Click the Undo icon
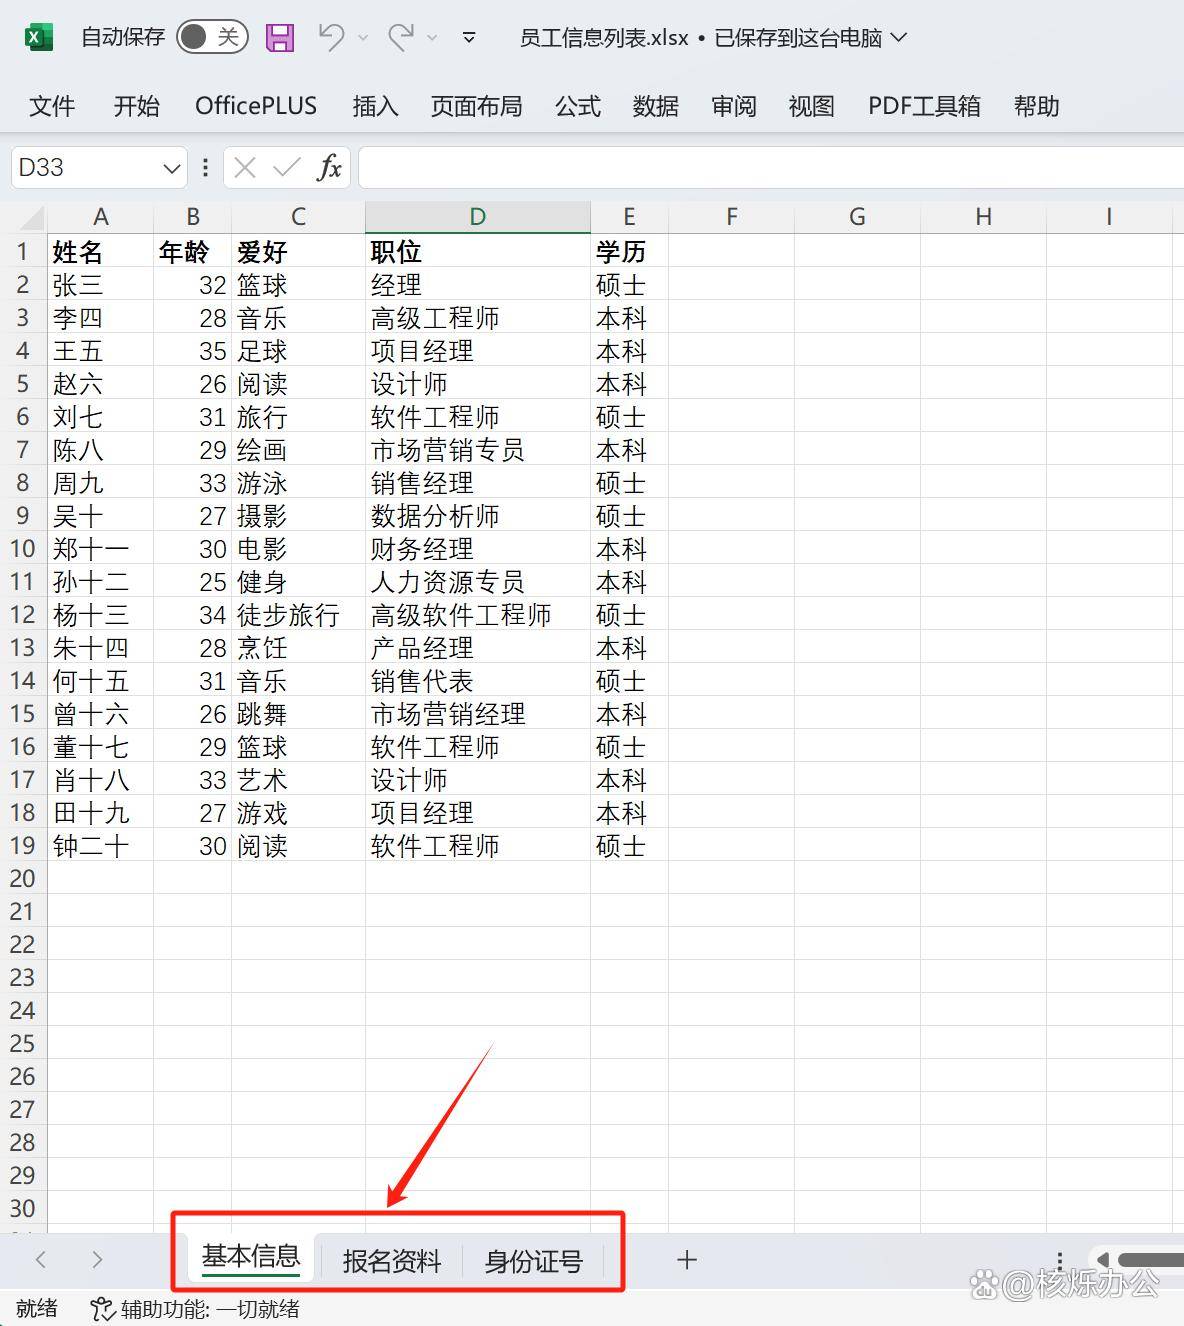The width and height of the screenshot is (1184, 1326). click(330, 36)
